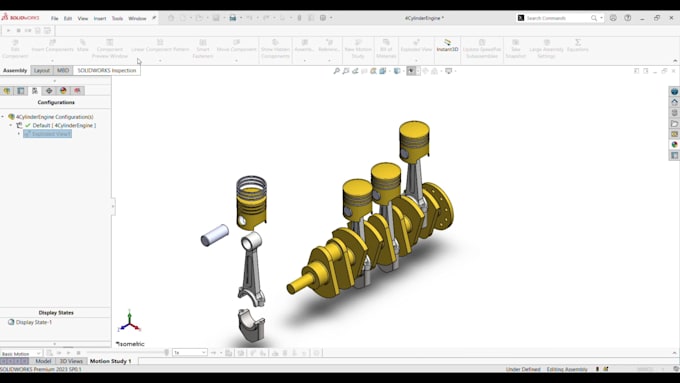Screen dimensions: 680x383
Task: Collapse the ribbon with the chevron
Action: 675,61
